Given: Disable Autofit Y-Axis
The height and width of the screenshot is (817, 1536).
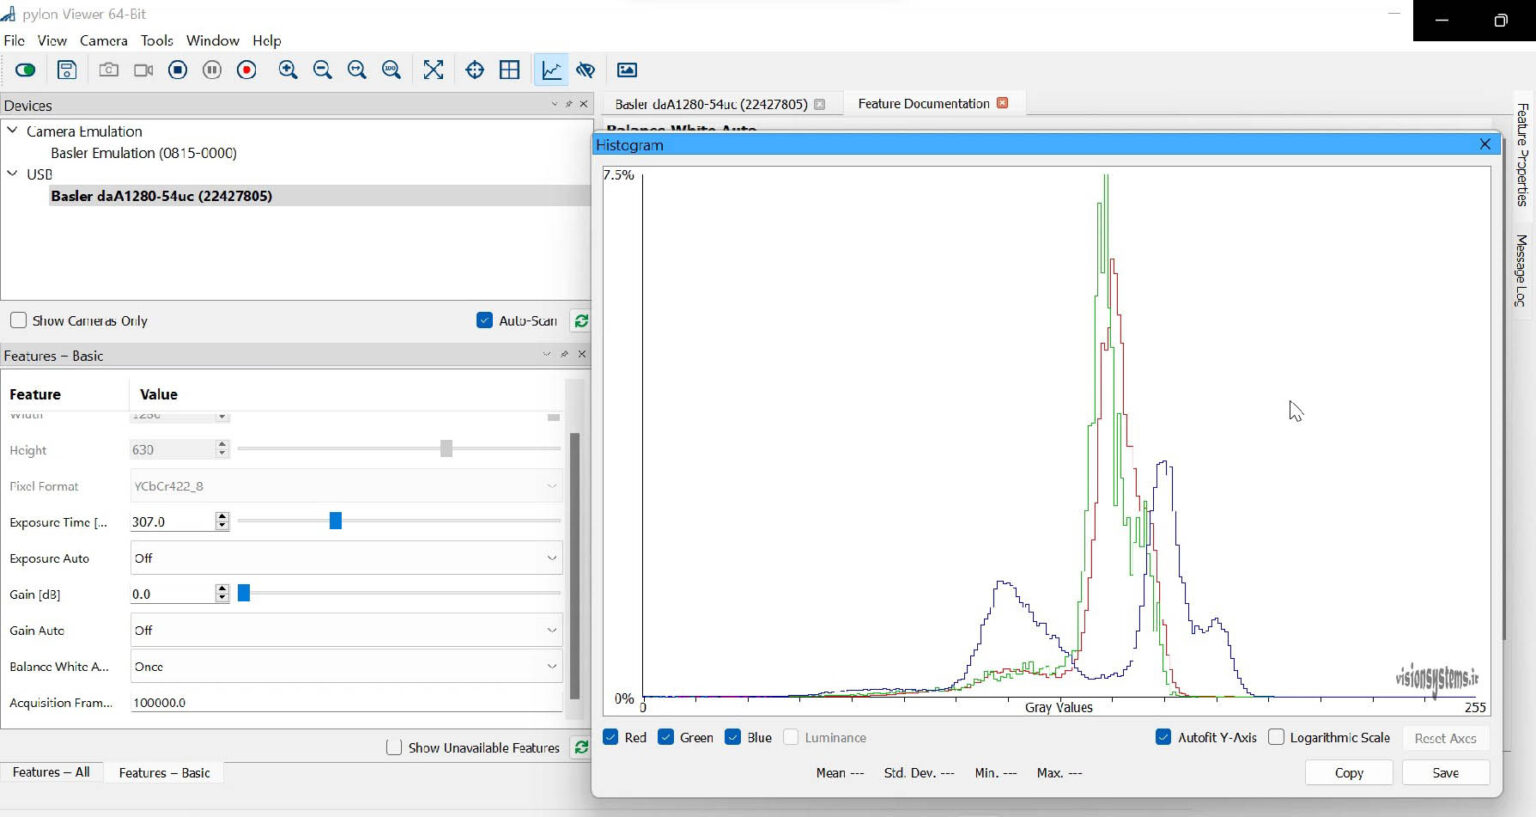Looking at the screenshot, I should (x=1163, y=737).
